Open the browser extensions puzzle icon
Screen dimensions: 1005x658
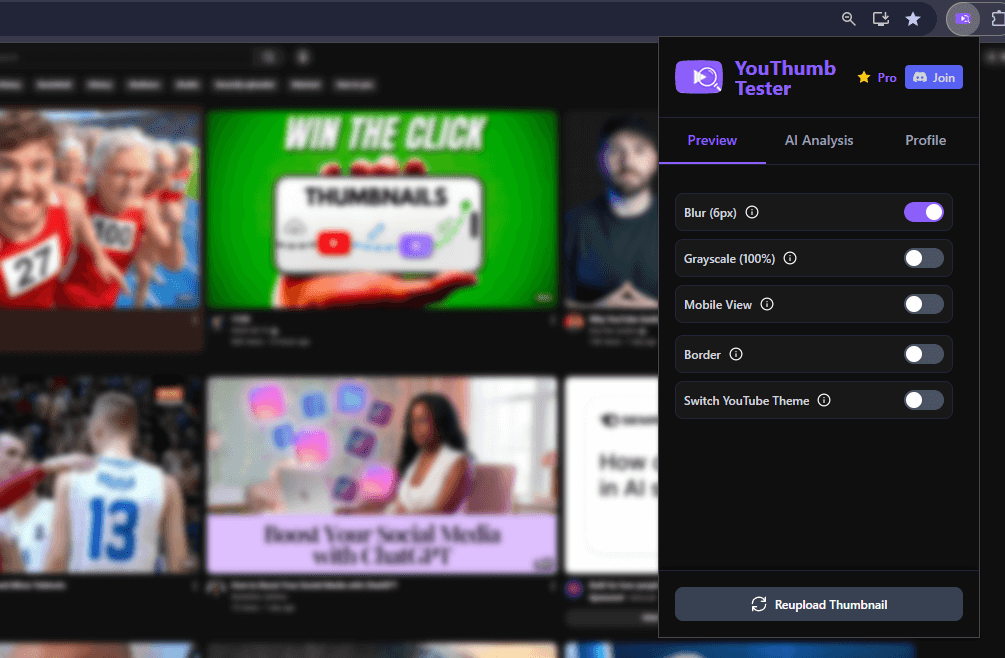click(996, 19)
